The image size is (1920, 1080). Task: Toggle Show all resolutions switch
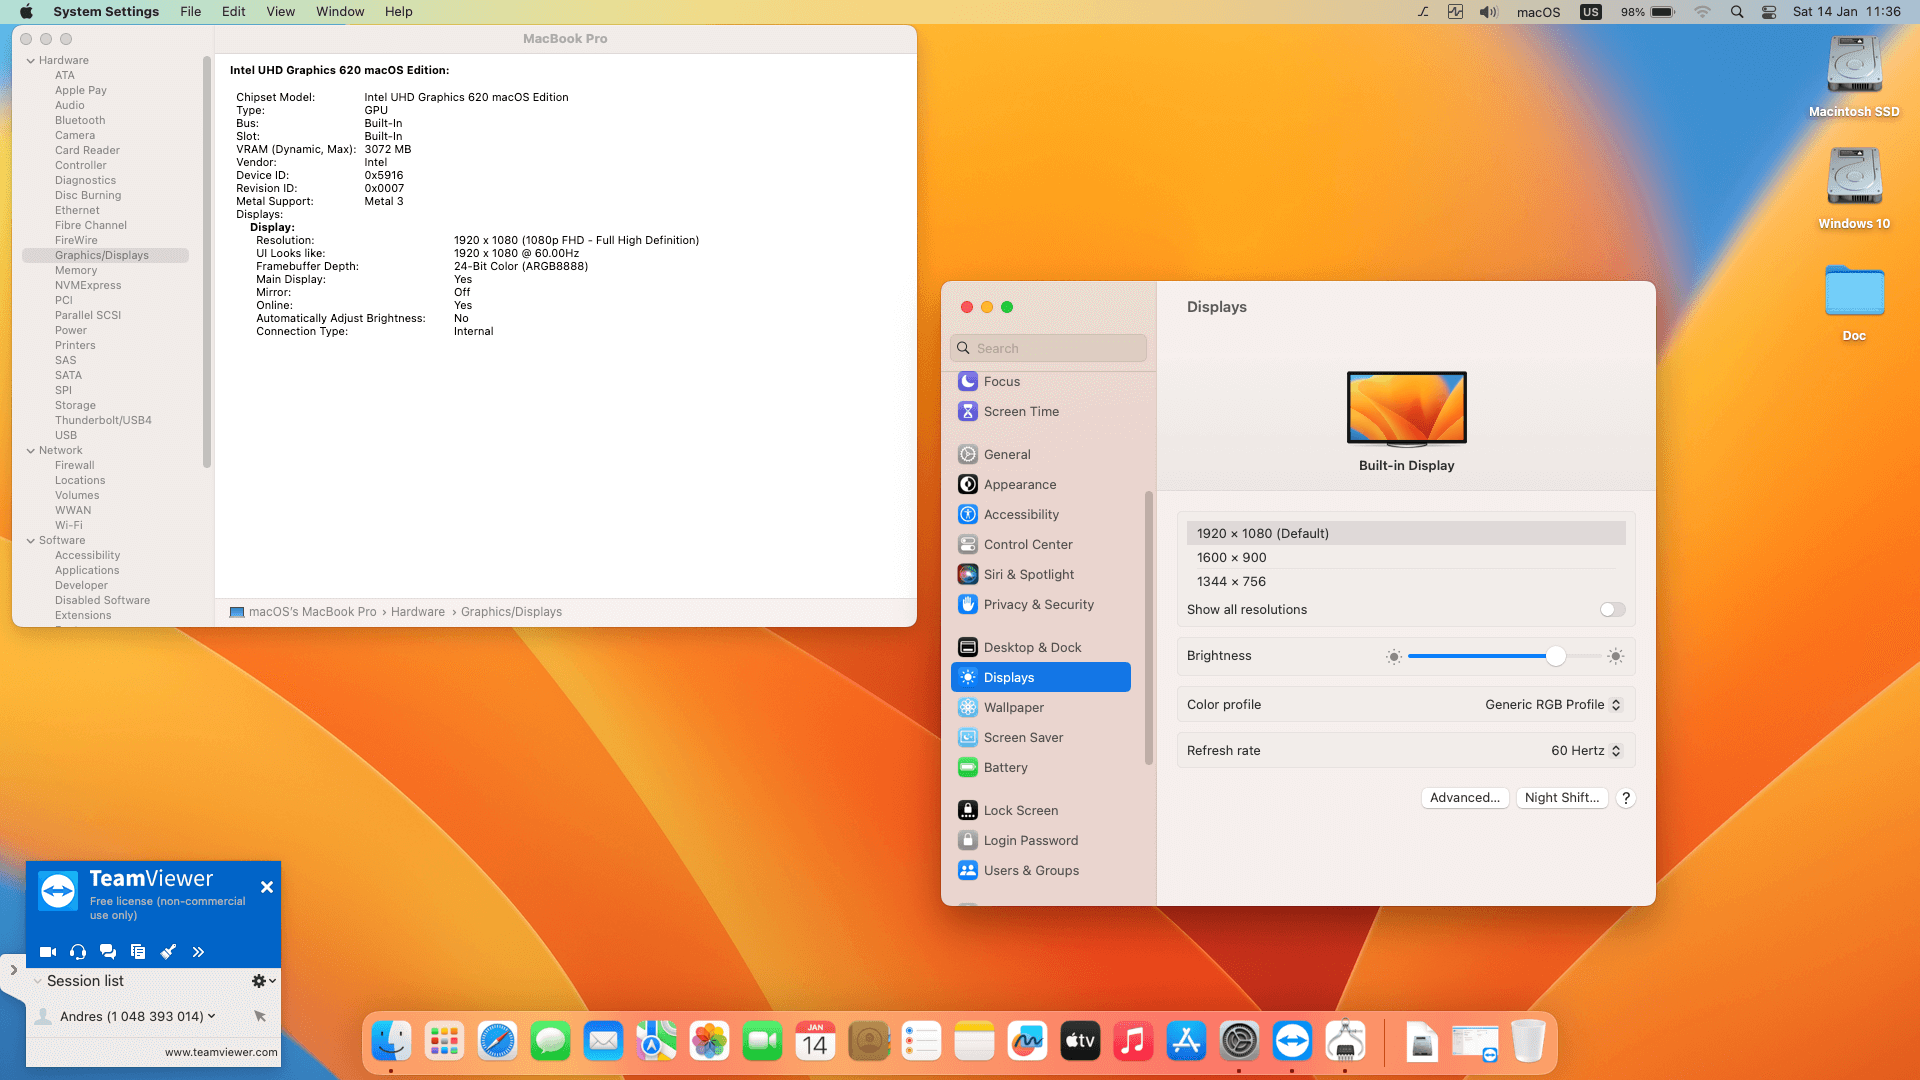tap(1612, 610)
